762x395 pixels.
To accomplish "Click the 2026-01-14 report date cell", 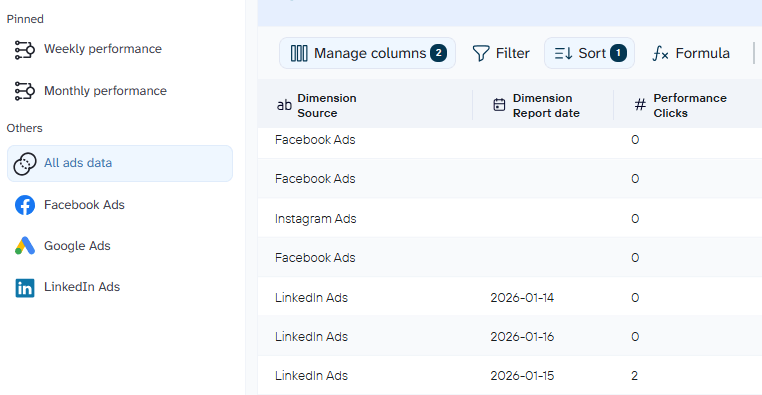I will tap(522, 297).
